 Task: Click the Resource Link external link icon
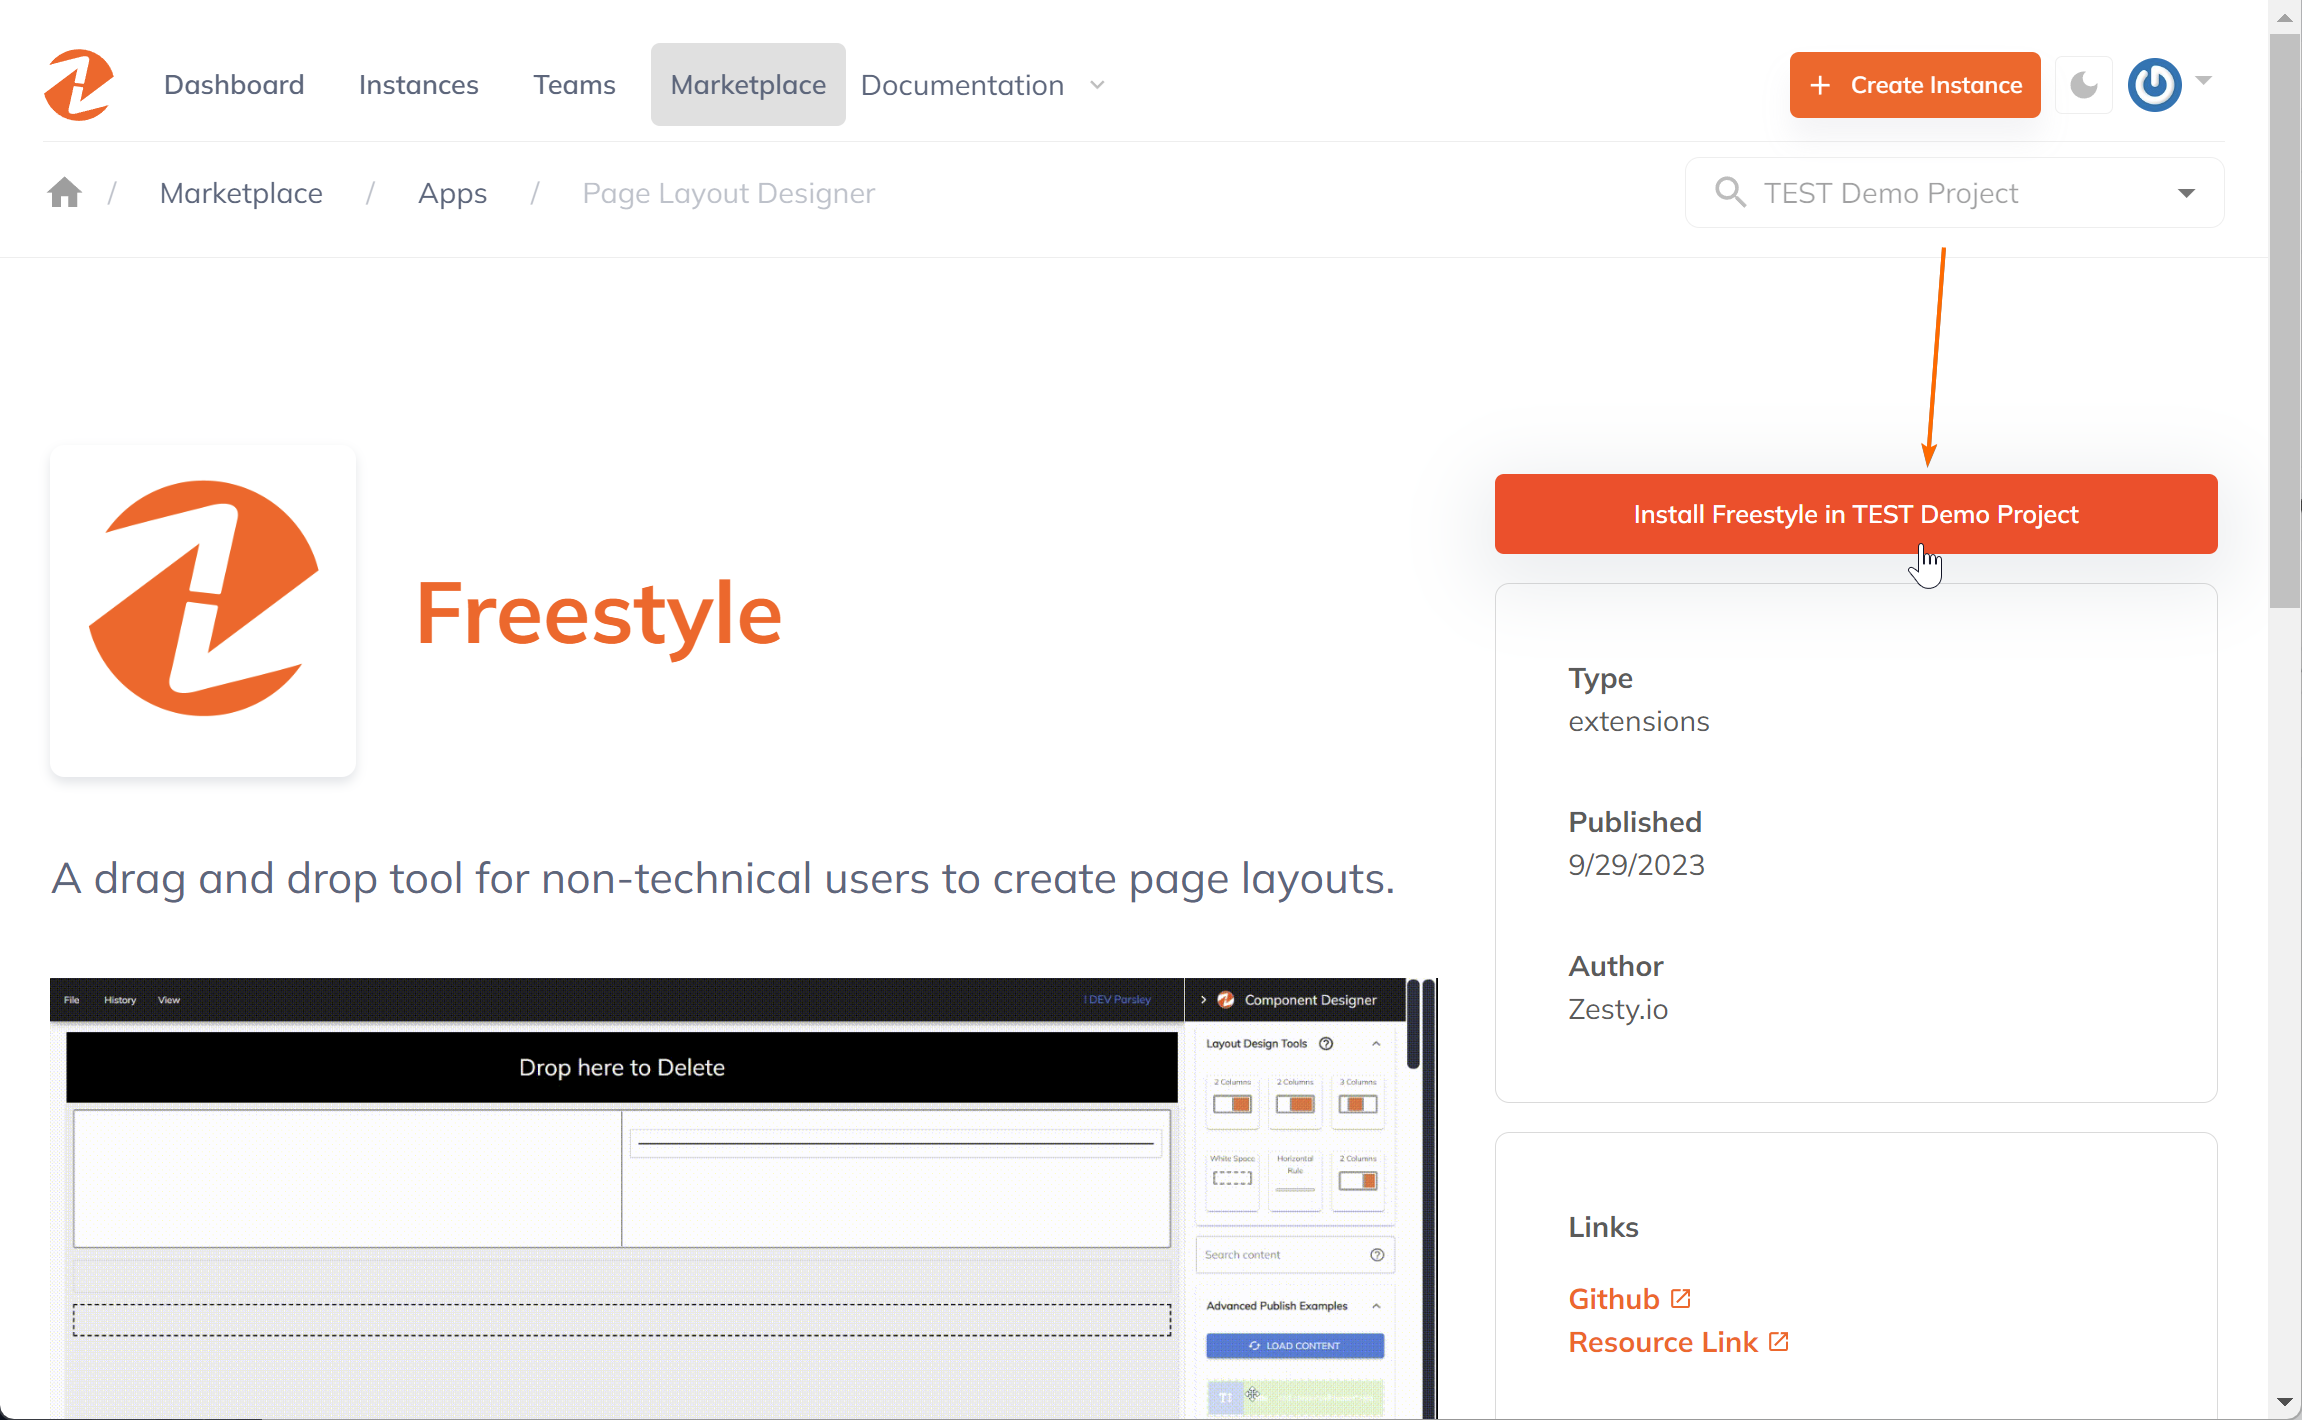(1779, 1341)
